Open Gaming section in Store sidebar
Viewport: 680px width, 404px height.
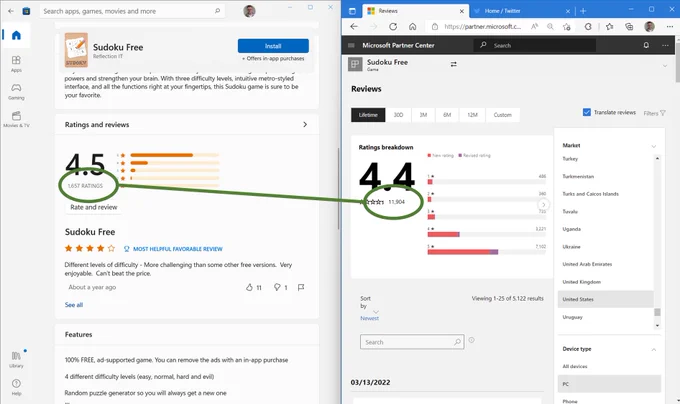pos(16,91)
